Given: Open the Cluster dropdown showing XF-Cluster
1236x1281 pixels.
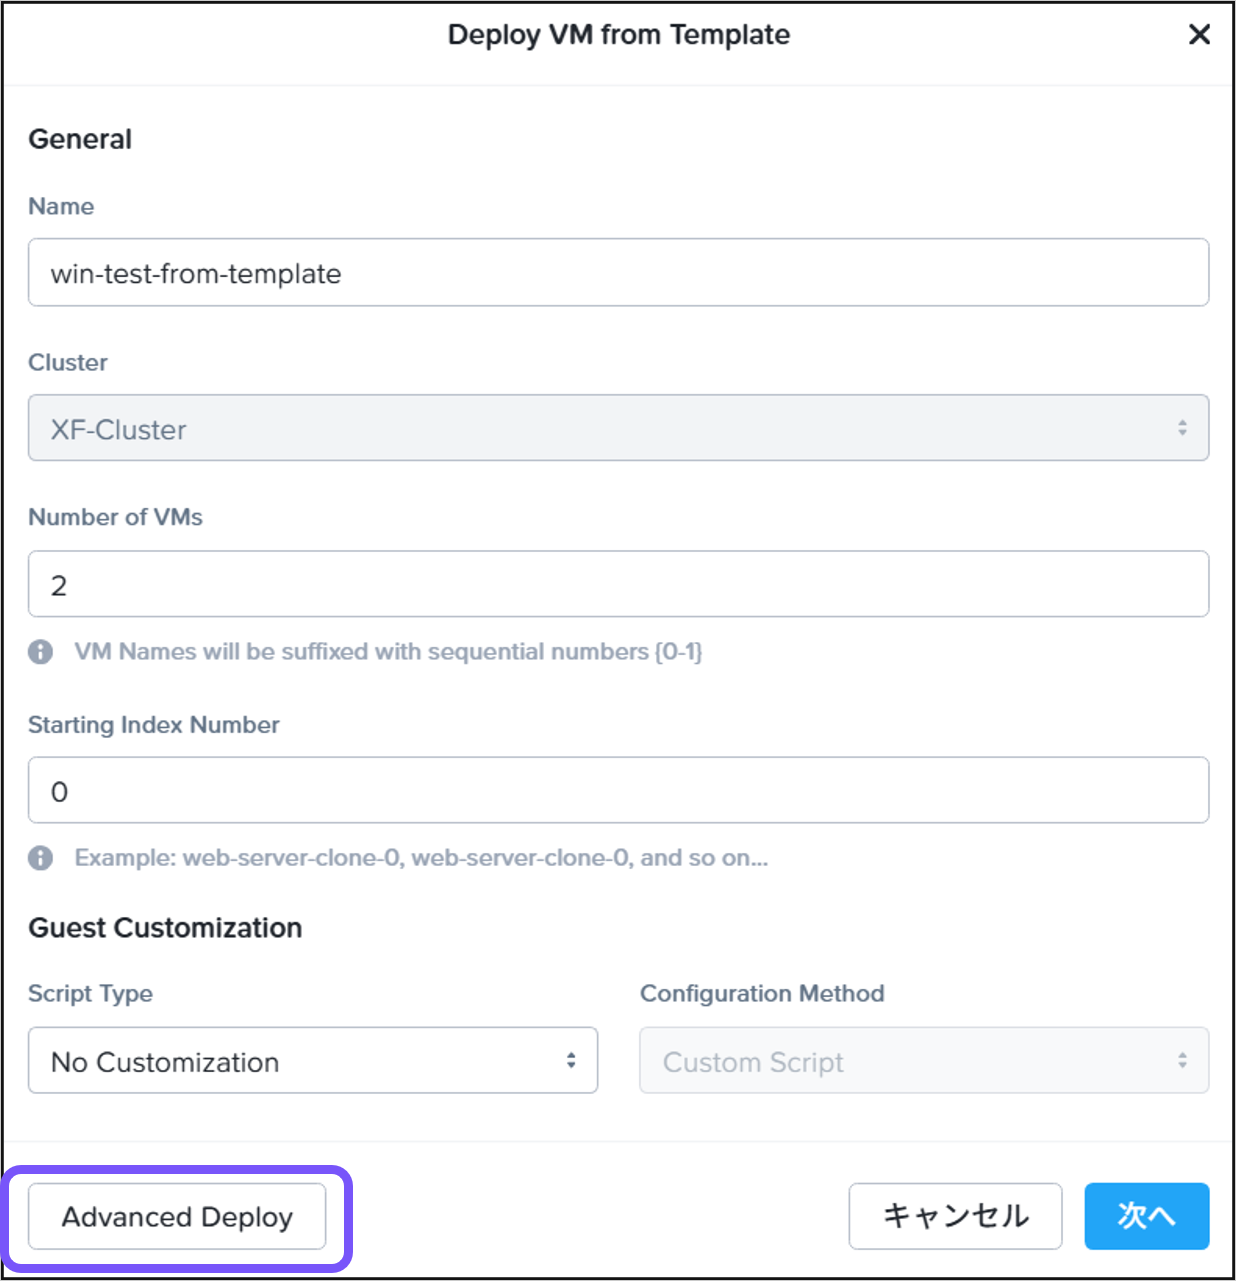Looking at the screenshot, I should click(619, 428).
